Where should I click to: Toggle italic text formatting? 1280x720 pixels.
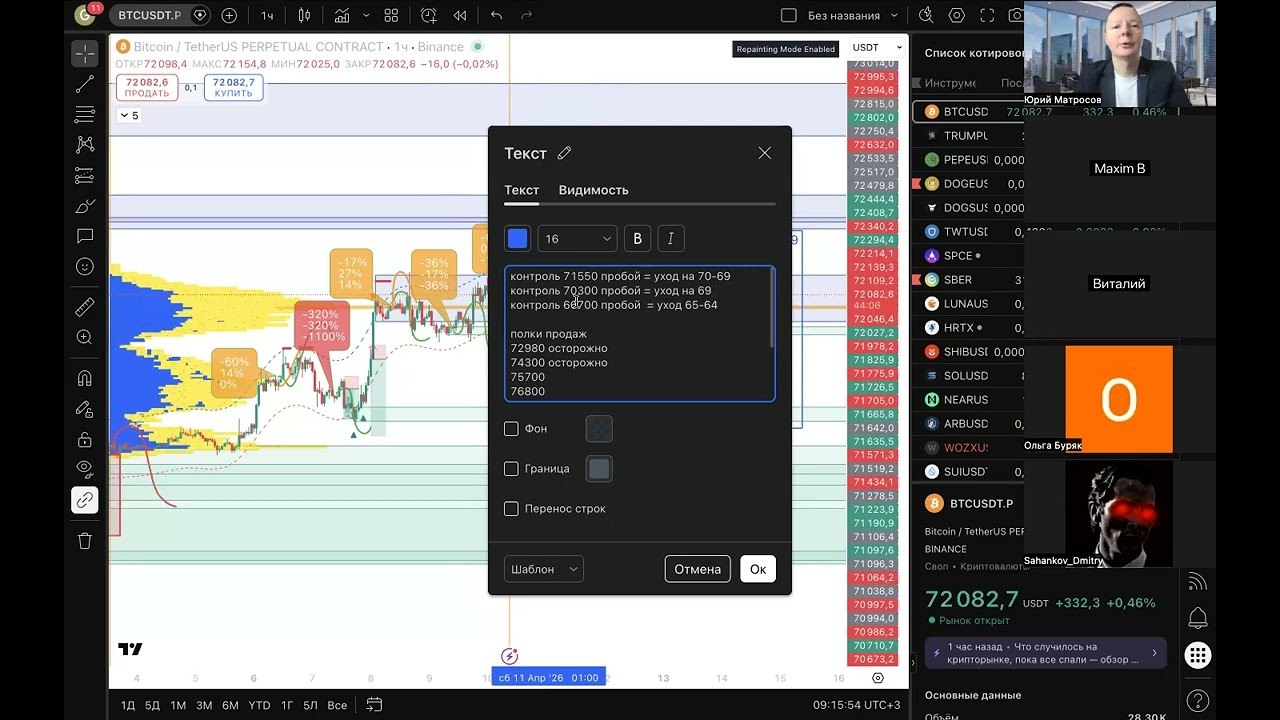(x=670, y=238)
